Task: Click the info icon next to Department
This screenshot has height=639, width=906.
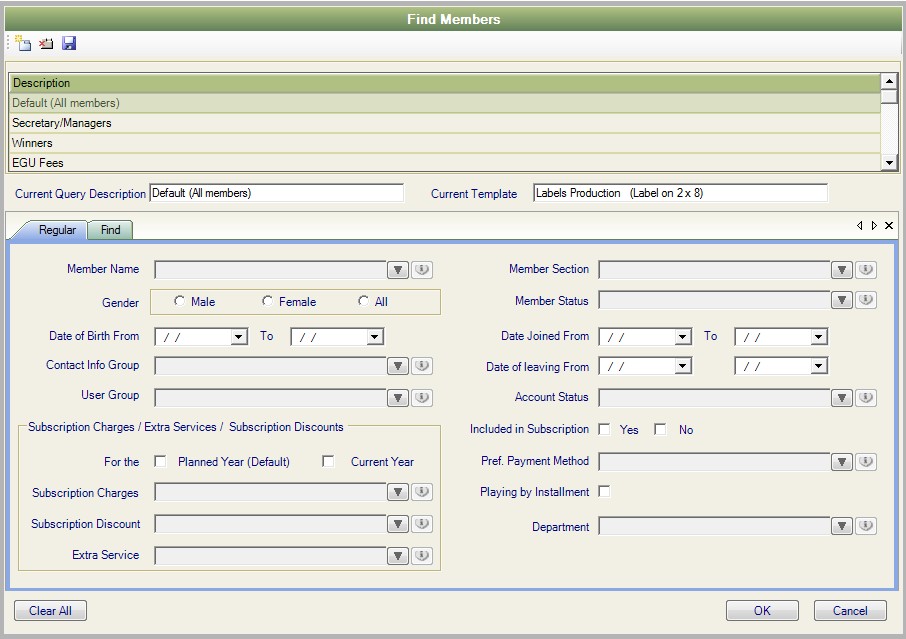Action: pyautogui.click(x=866, y=526)
